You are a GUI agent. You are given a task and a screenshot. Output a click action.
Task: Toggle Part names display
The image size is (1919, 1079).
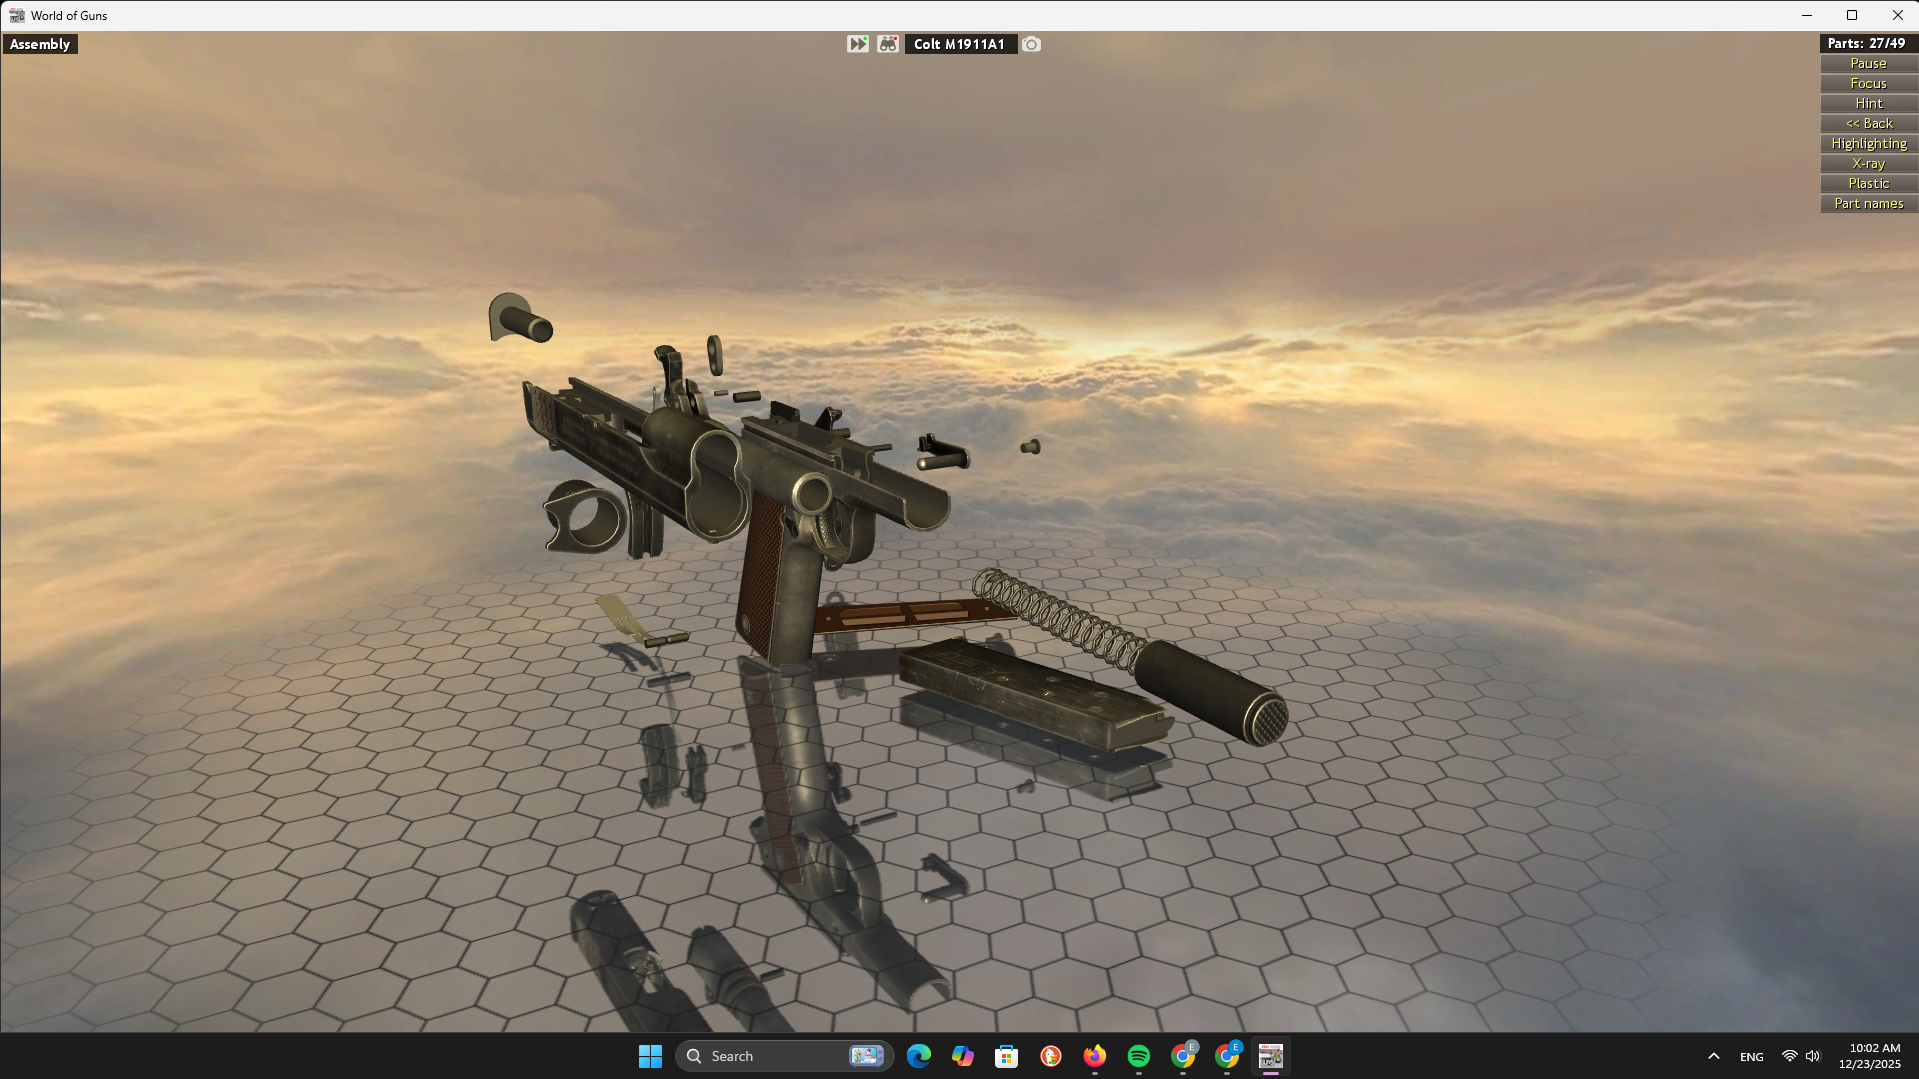[x=1868, y=203]
